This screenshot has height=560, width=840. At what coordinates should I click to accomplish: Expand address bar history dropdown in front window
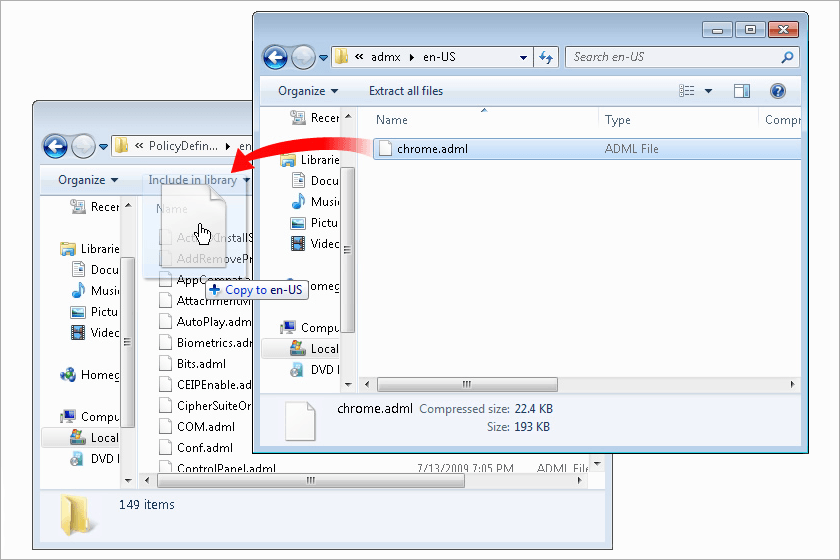[523, 57]
